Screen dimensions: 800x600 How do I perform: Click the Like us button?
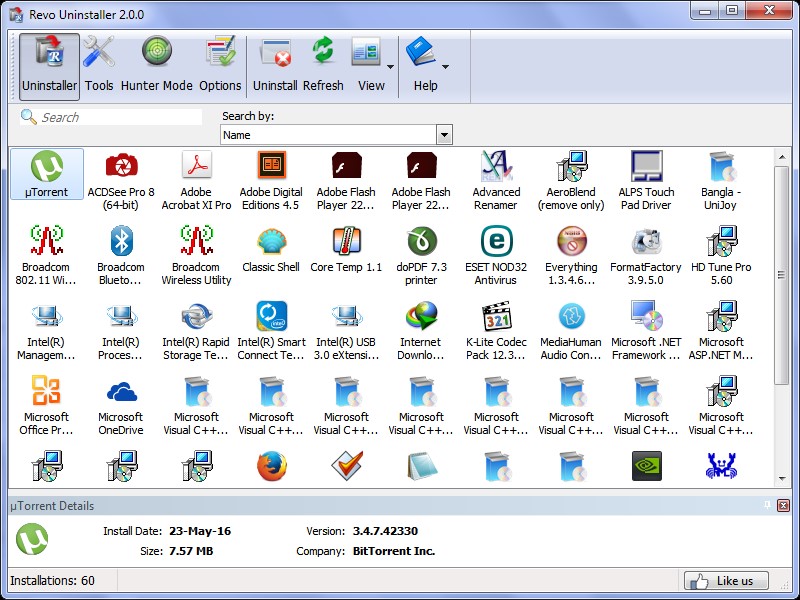click(x=726, y=581)
